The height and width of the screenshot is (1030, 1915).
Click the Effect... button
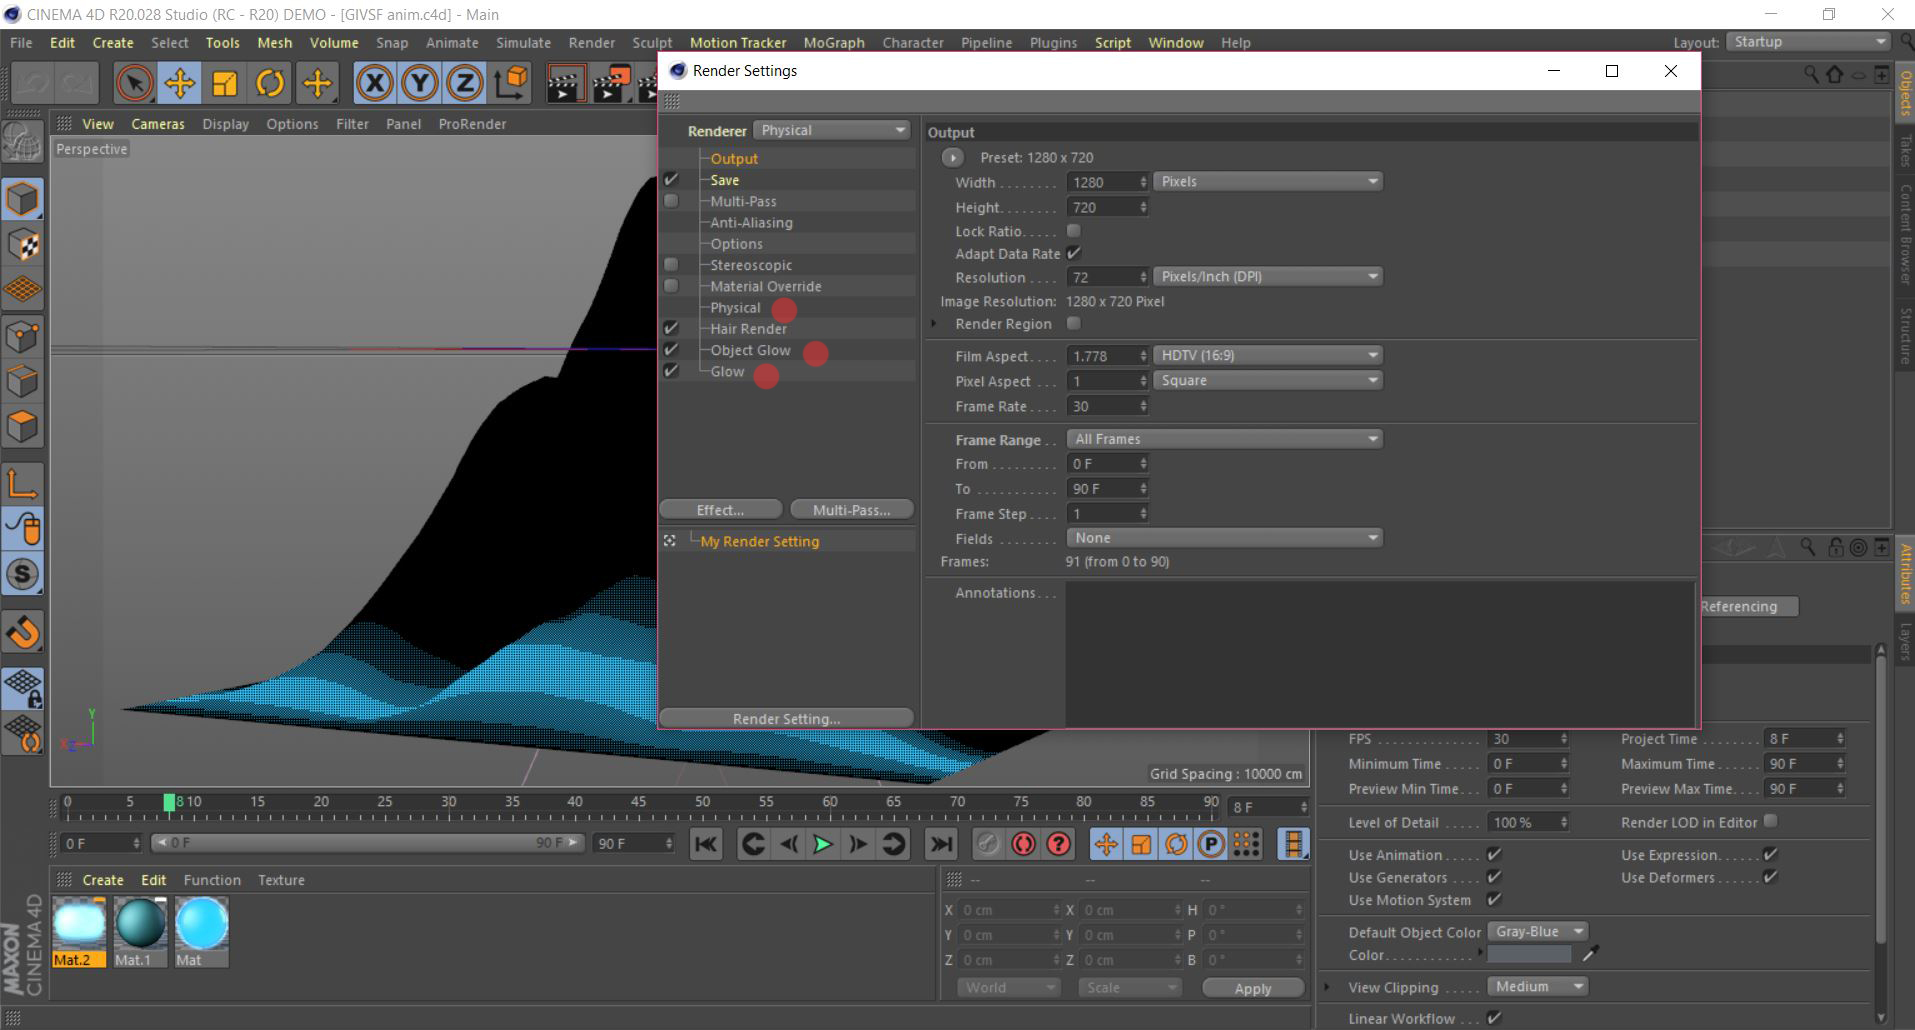point(720,510)
